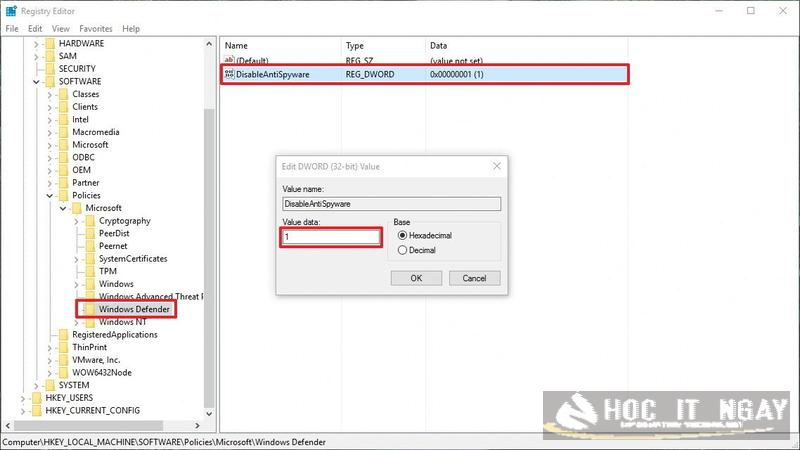800x450 pixels.
Task: Cancel the Edit DWORD dialog
Action: pos(474,278)
